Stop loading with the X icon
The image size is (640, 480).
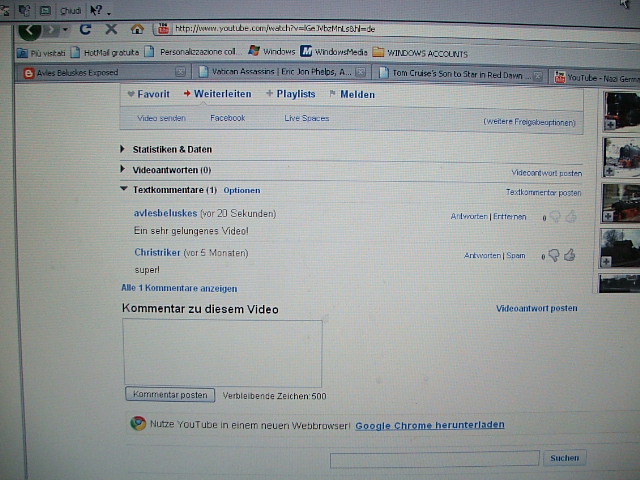(111, 29)
